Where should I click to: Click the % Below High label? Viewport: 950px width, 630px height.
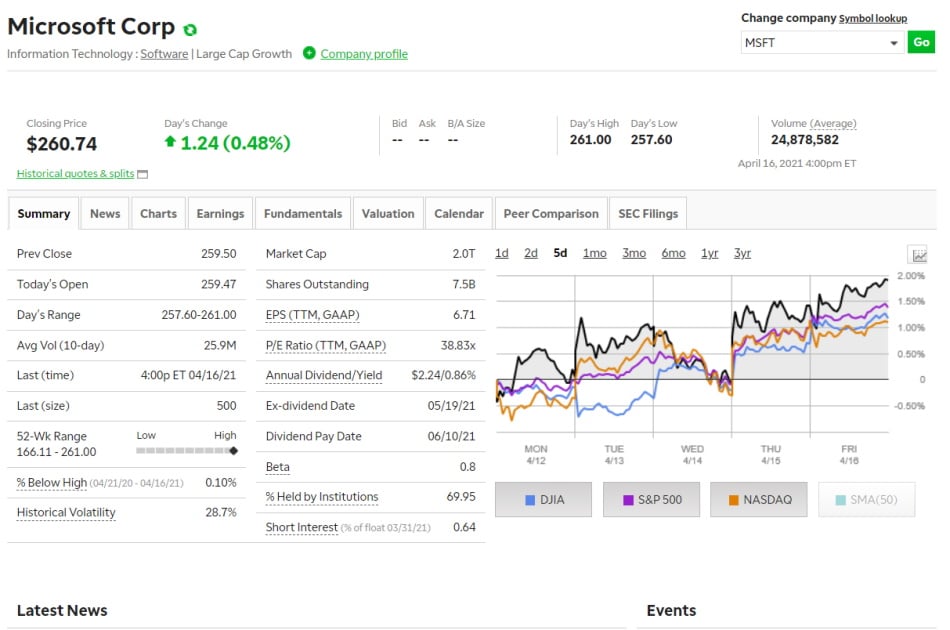pyautogui.click(x=52, y=483)
